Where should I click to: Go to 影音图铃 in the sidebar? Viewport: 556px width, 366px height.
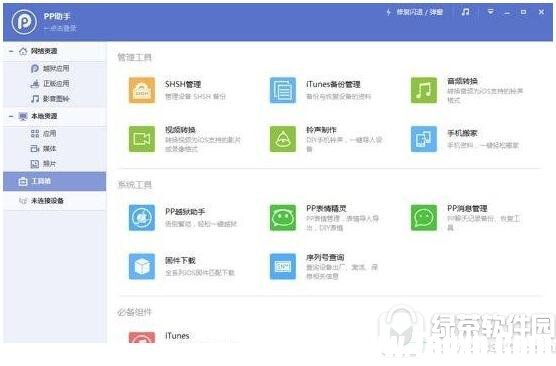(x=50, y=99)
